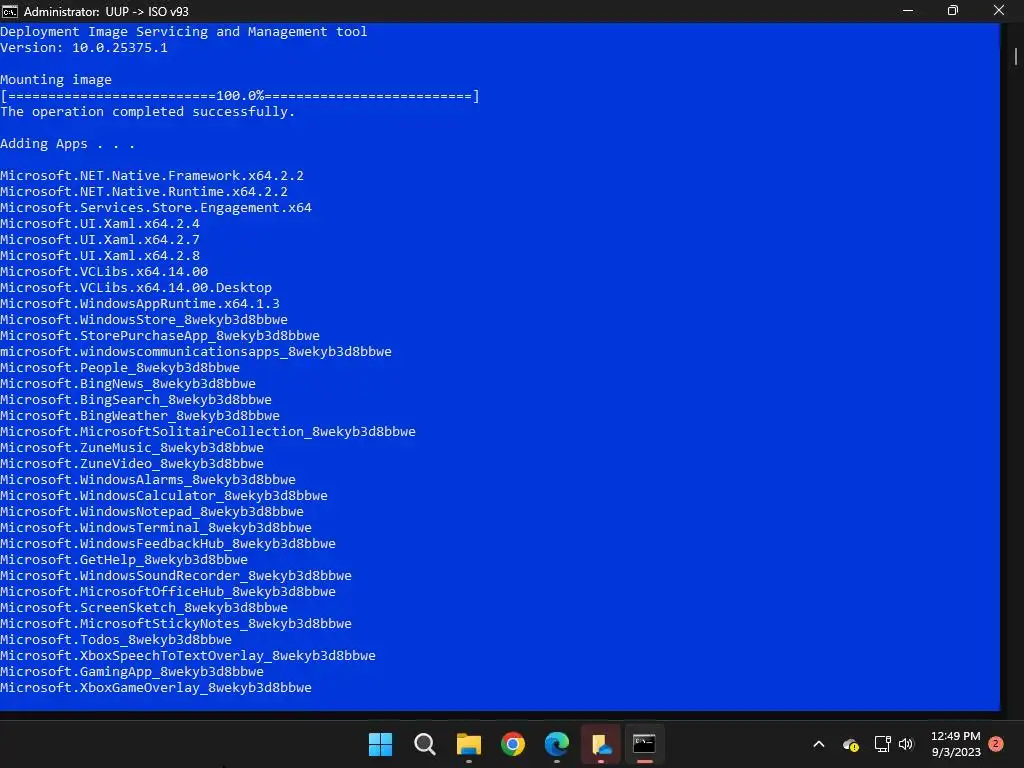Click 'Microsoft.StorePurchaseApp_8wekyb3d8bbwe' line

(x=160, y=336)
